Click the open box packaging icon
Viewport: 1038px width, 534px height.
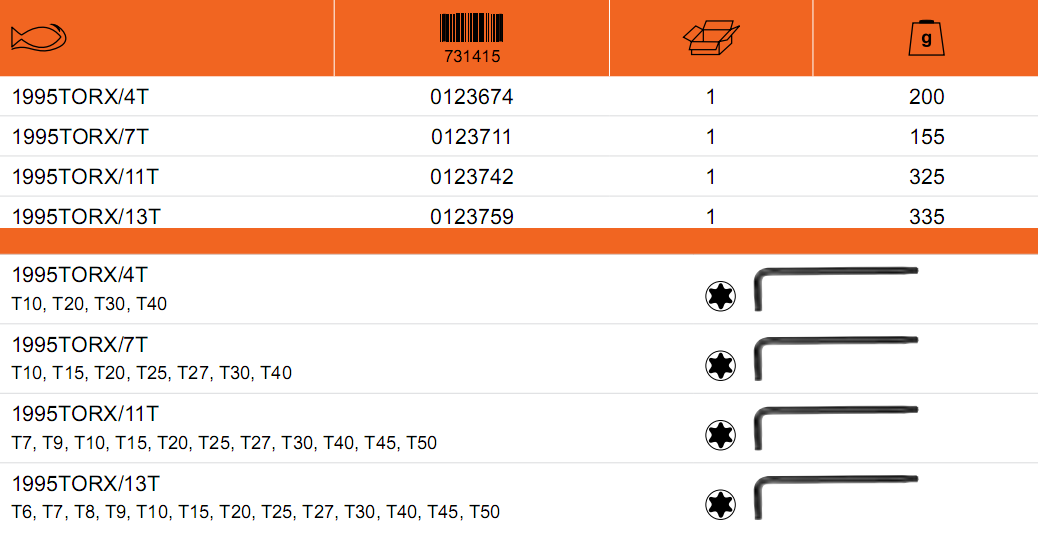[x=711, y=38]
